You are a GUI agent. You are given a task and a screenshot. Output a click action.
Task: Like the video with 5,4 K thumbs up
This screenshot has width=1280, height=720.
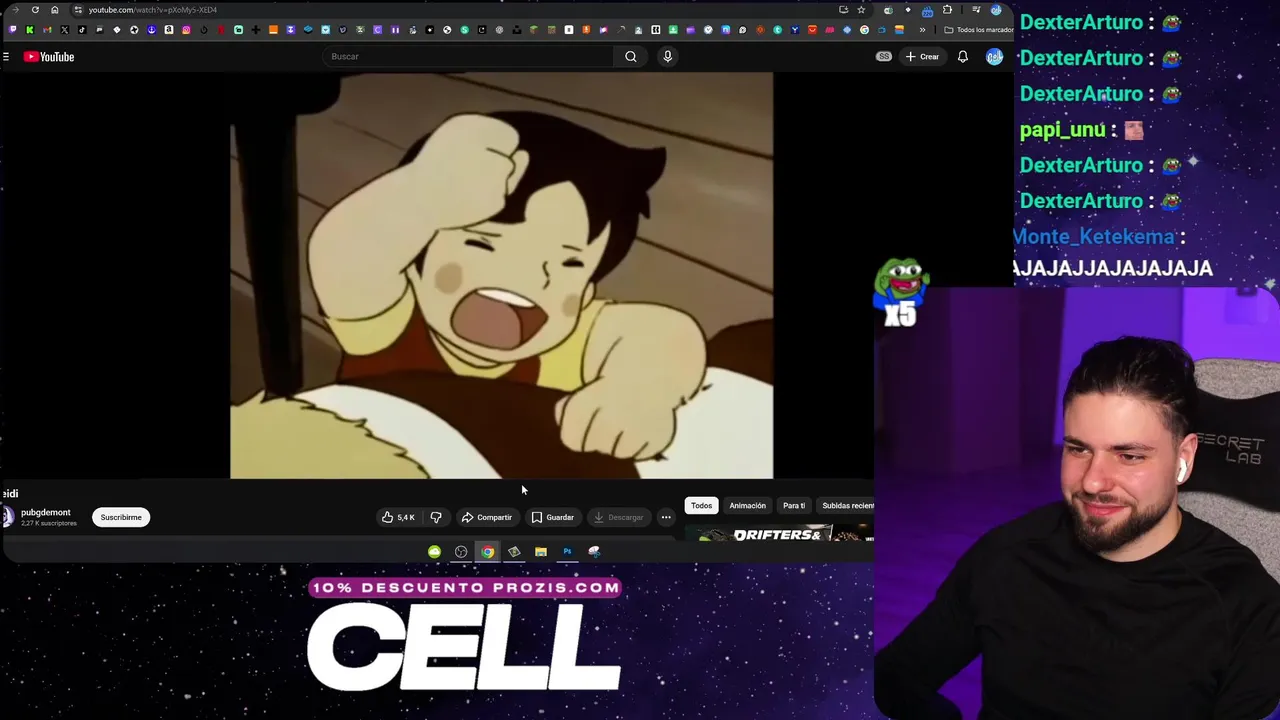click(x=398, y=517)
